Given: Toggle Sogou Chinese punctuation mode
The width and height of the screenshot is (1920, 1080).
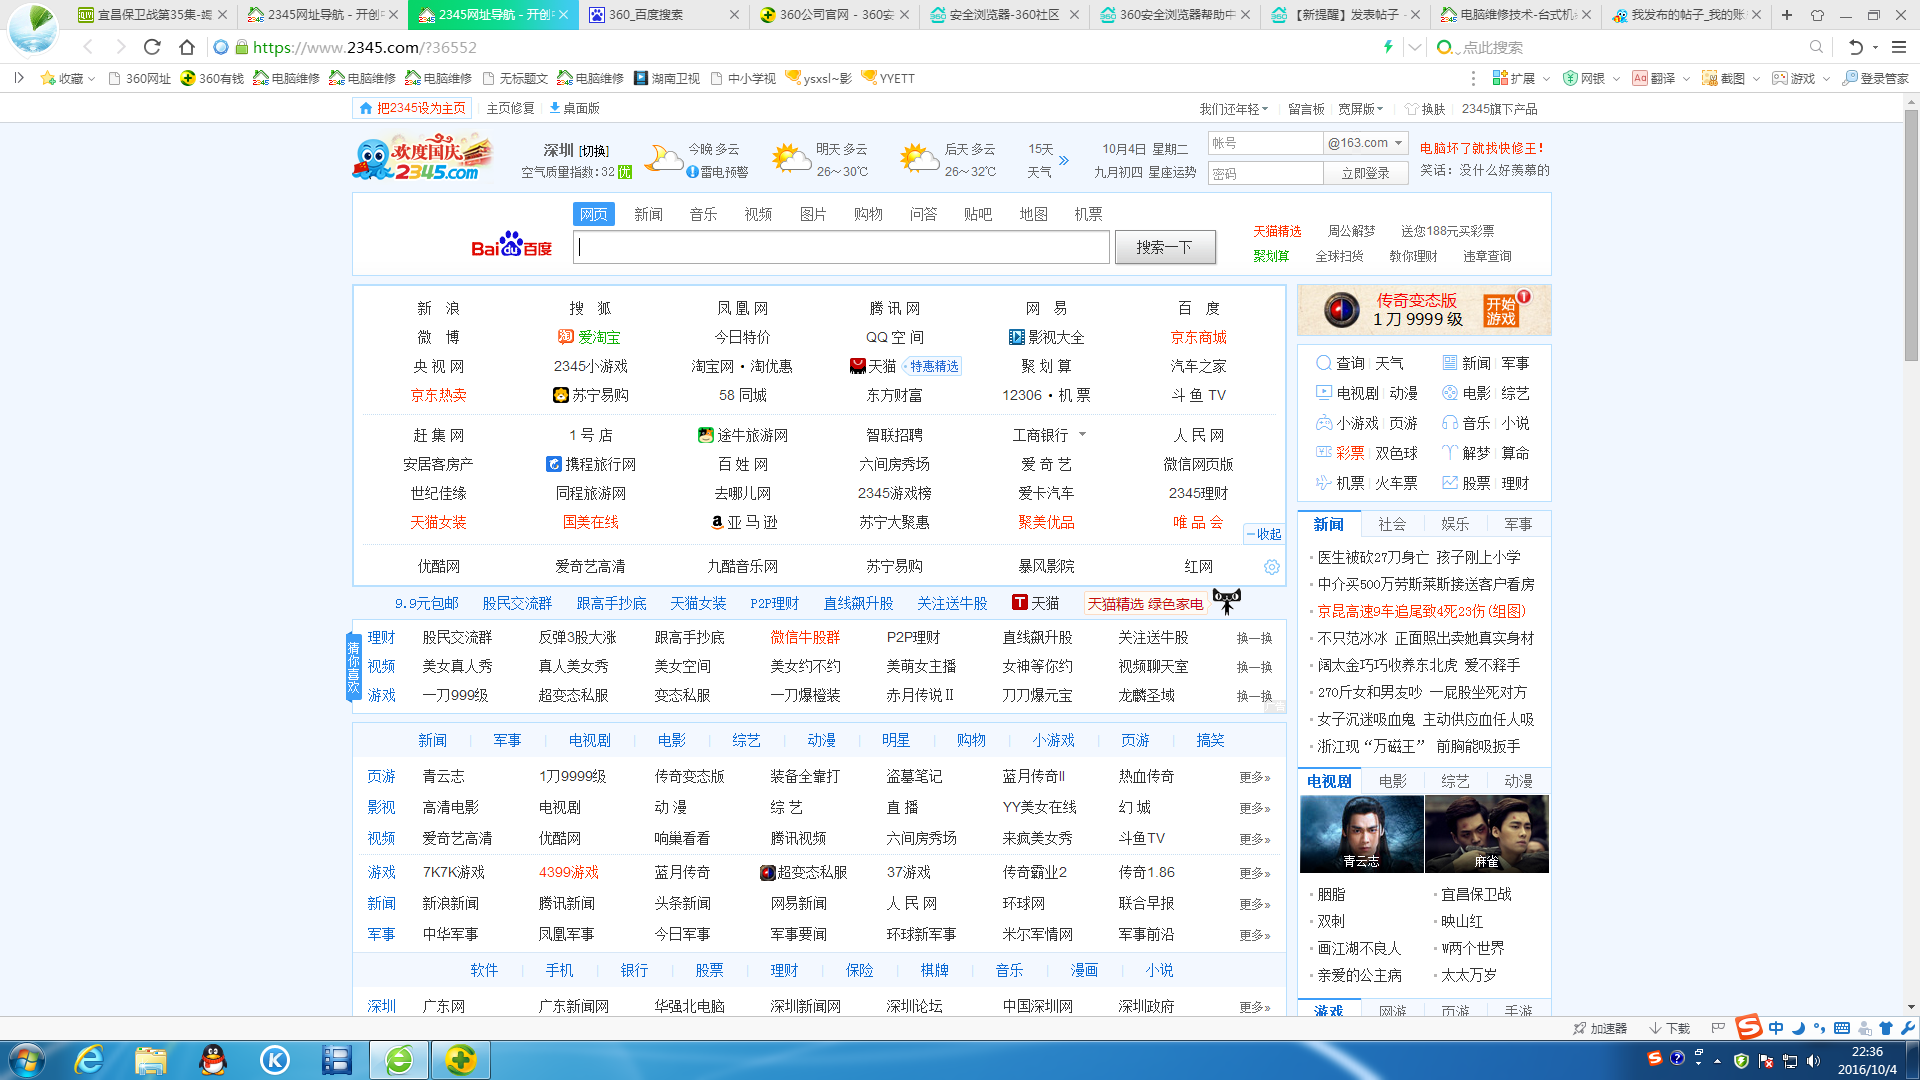Looking at the screenshot, I should 1819,1028.
